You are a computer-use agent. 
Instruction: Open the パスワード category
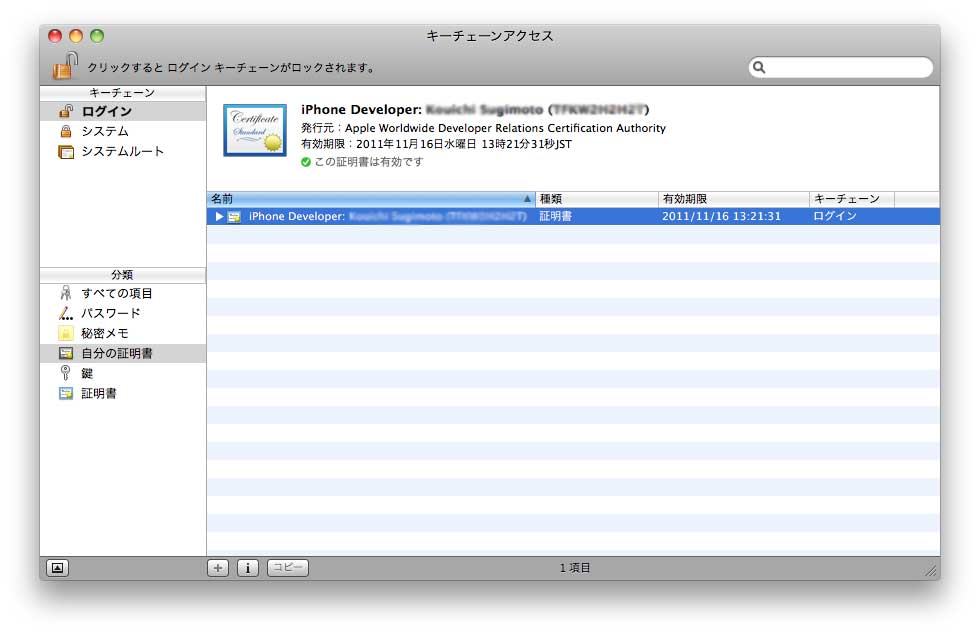(110, 313)
